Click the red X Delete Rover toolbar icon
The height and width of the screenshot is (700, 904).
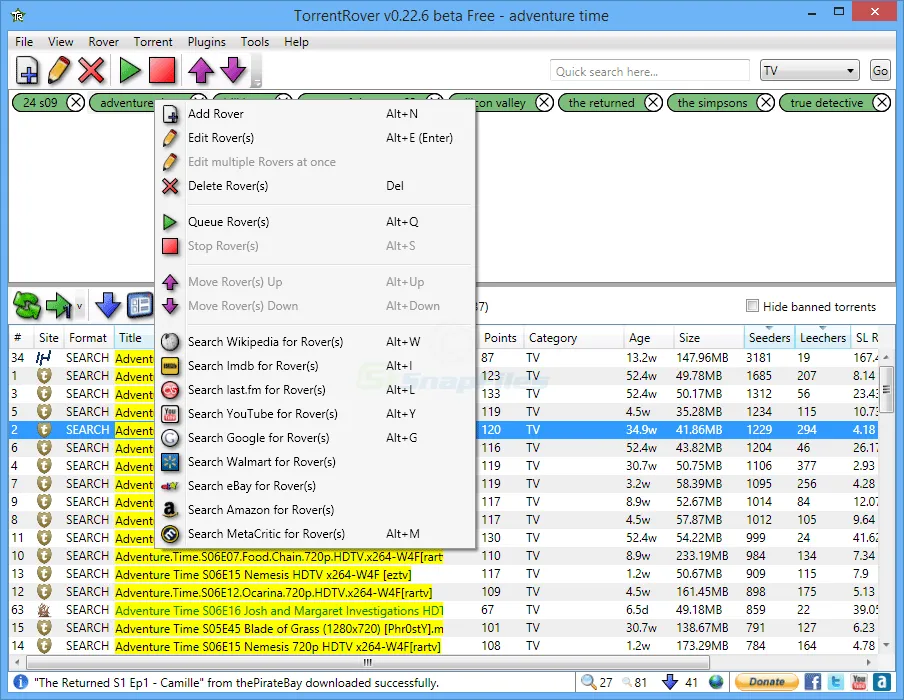tap(91, 70)
